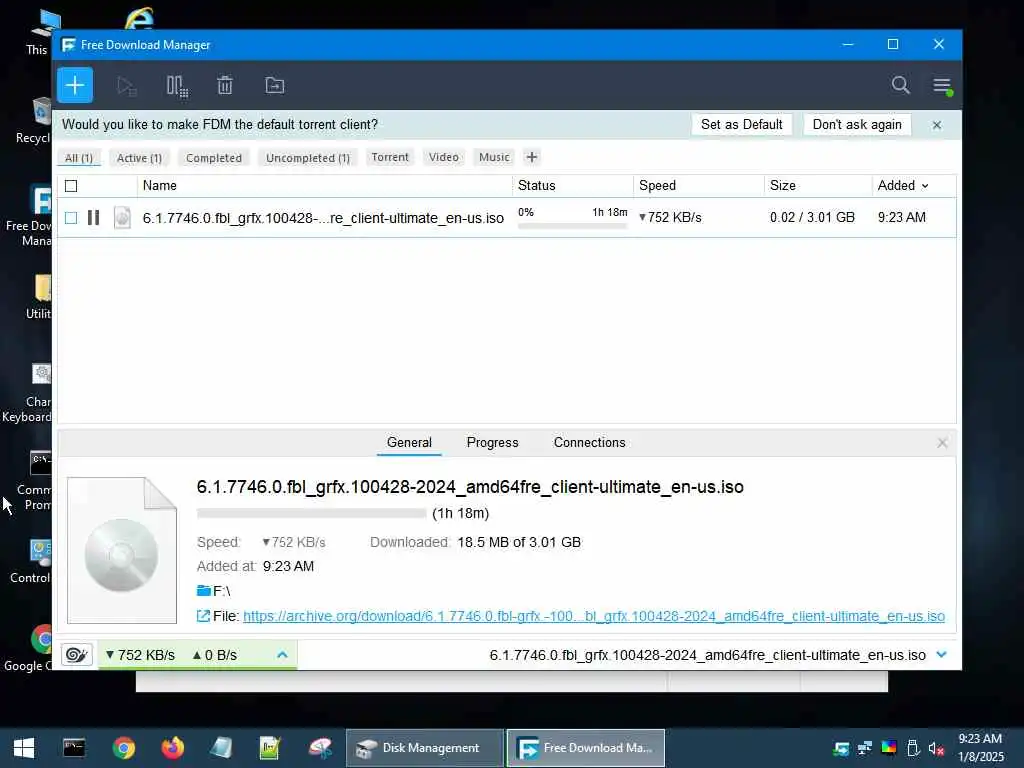Open Firefox from the taskbar
1024x768 pixels.
tap(172, 748)
